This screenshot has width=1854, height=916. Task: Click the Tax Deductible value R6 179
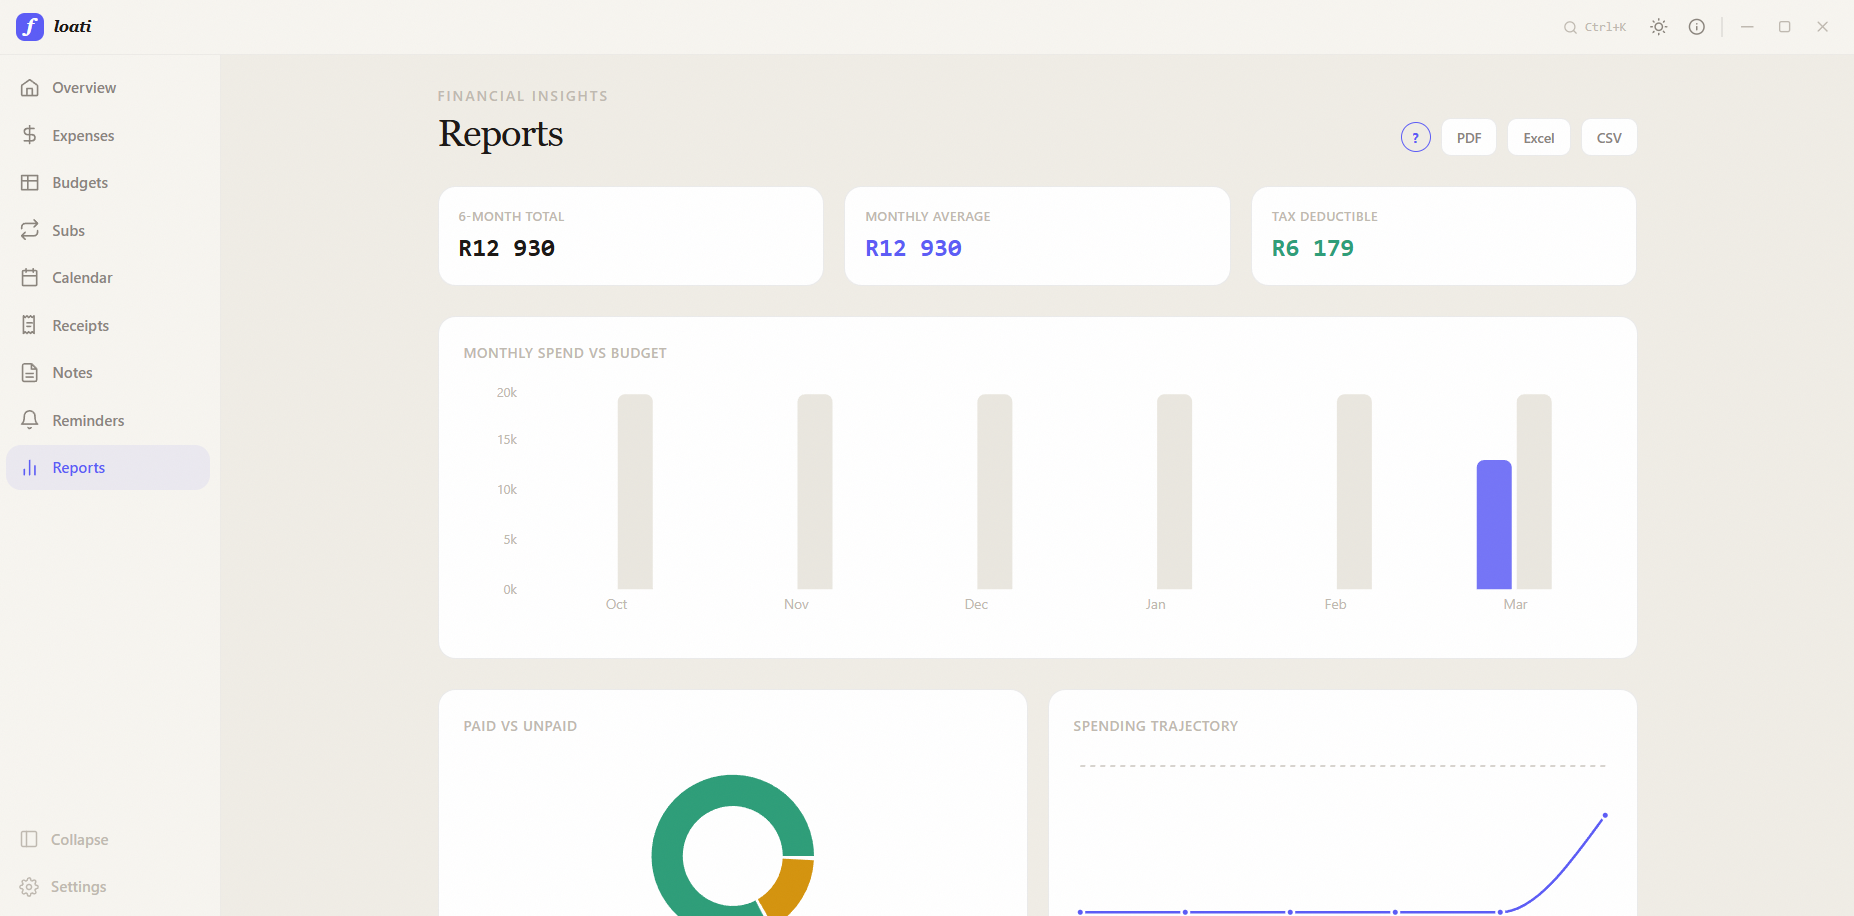point(1312,248)
